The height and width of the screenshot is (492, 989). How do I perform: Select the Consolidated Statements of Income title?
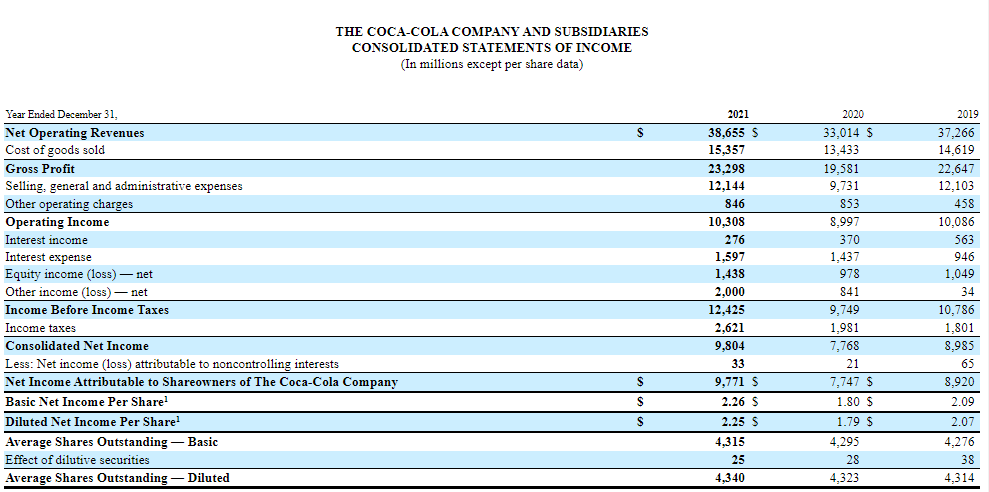coord(491,48)
